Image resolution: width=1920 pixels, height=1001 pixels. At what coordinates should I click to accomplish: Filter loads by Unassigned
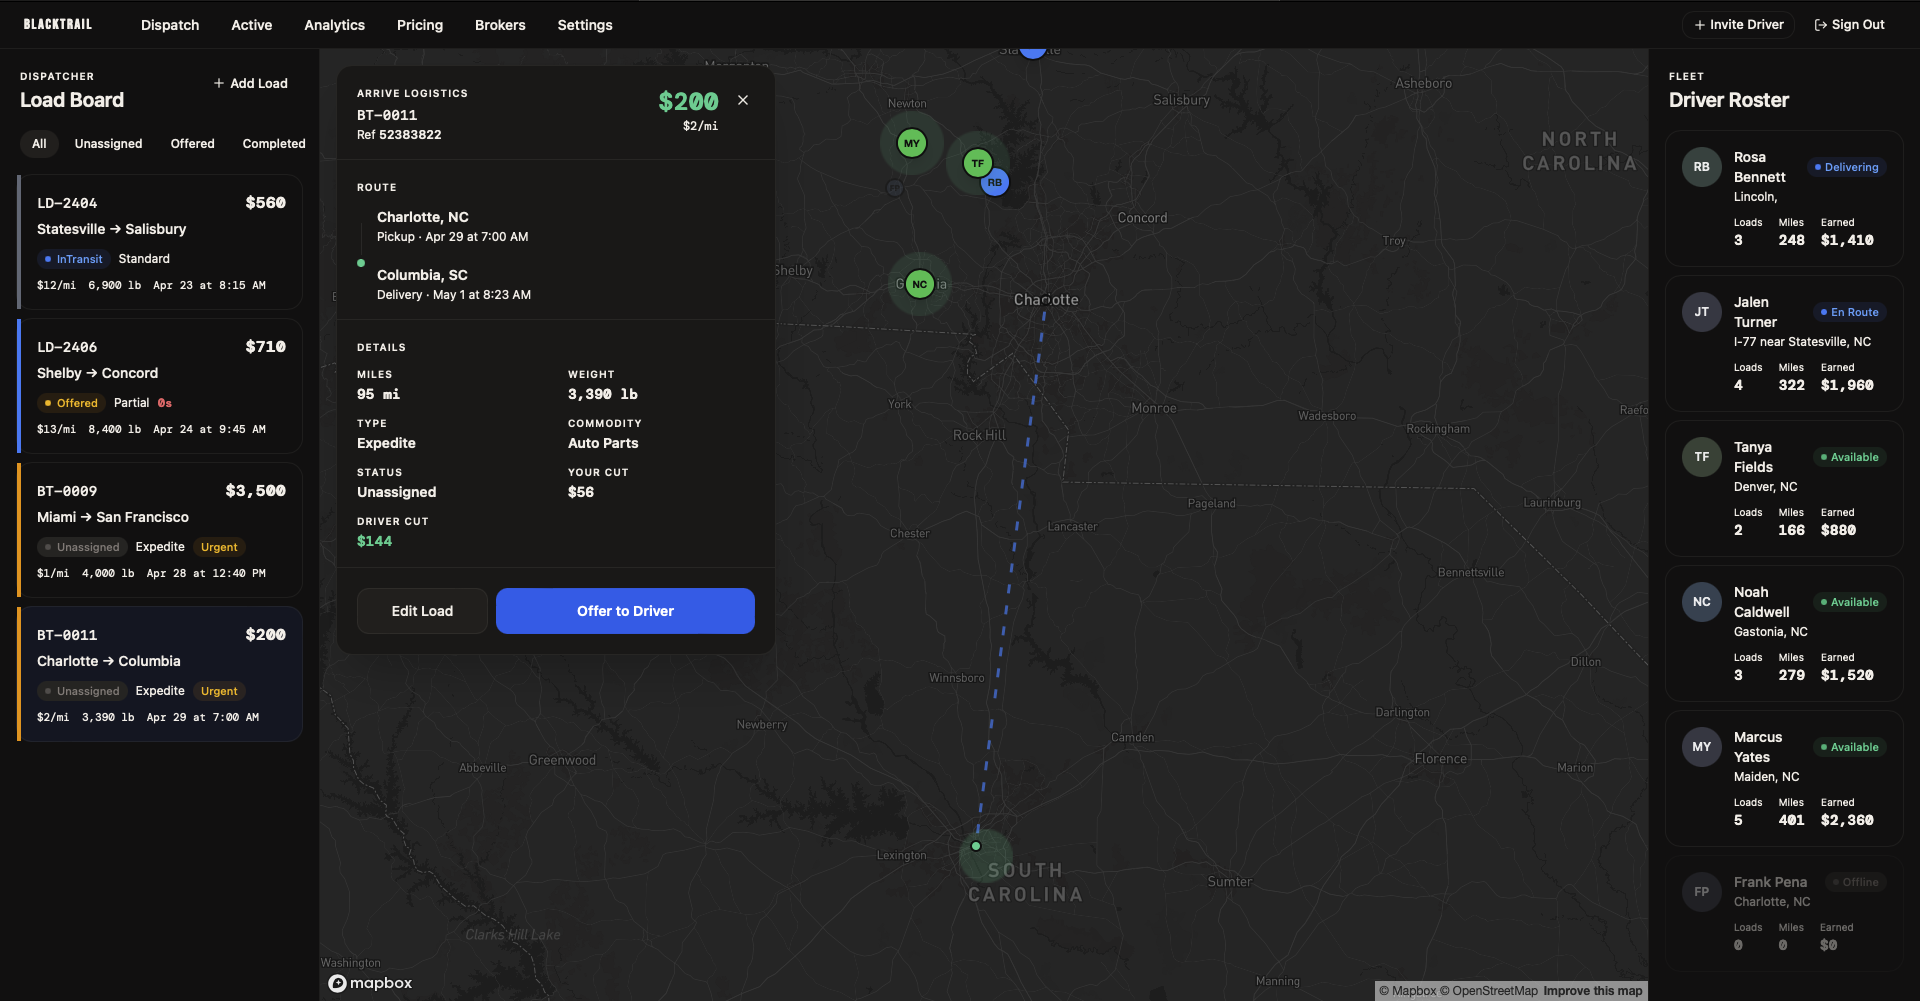pyautogui.click(x=108, y=144)
